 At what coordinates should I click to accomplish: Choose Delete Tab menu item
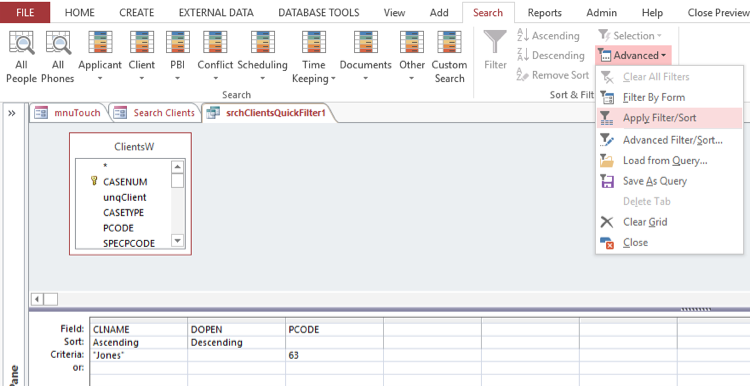[669, 202]
